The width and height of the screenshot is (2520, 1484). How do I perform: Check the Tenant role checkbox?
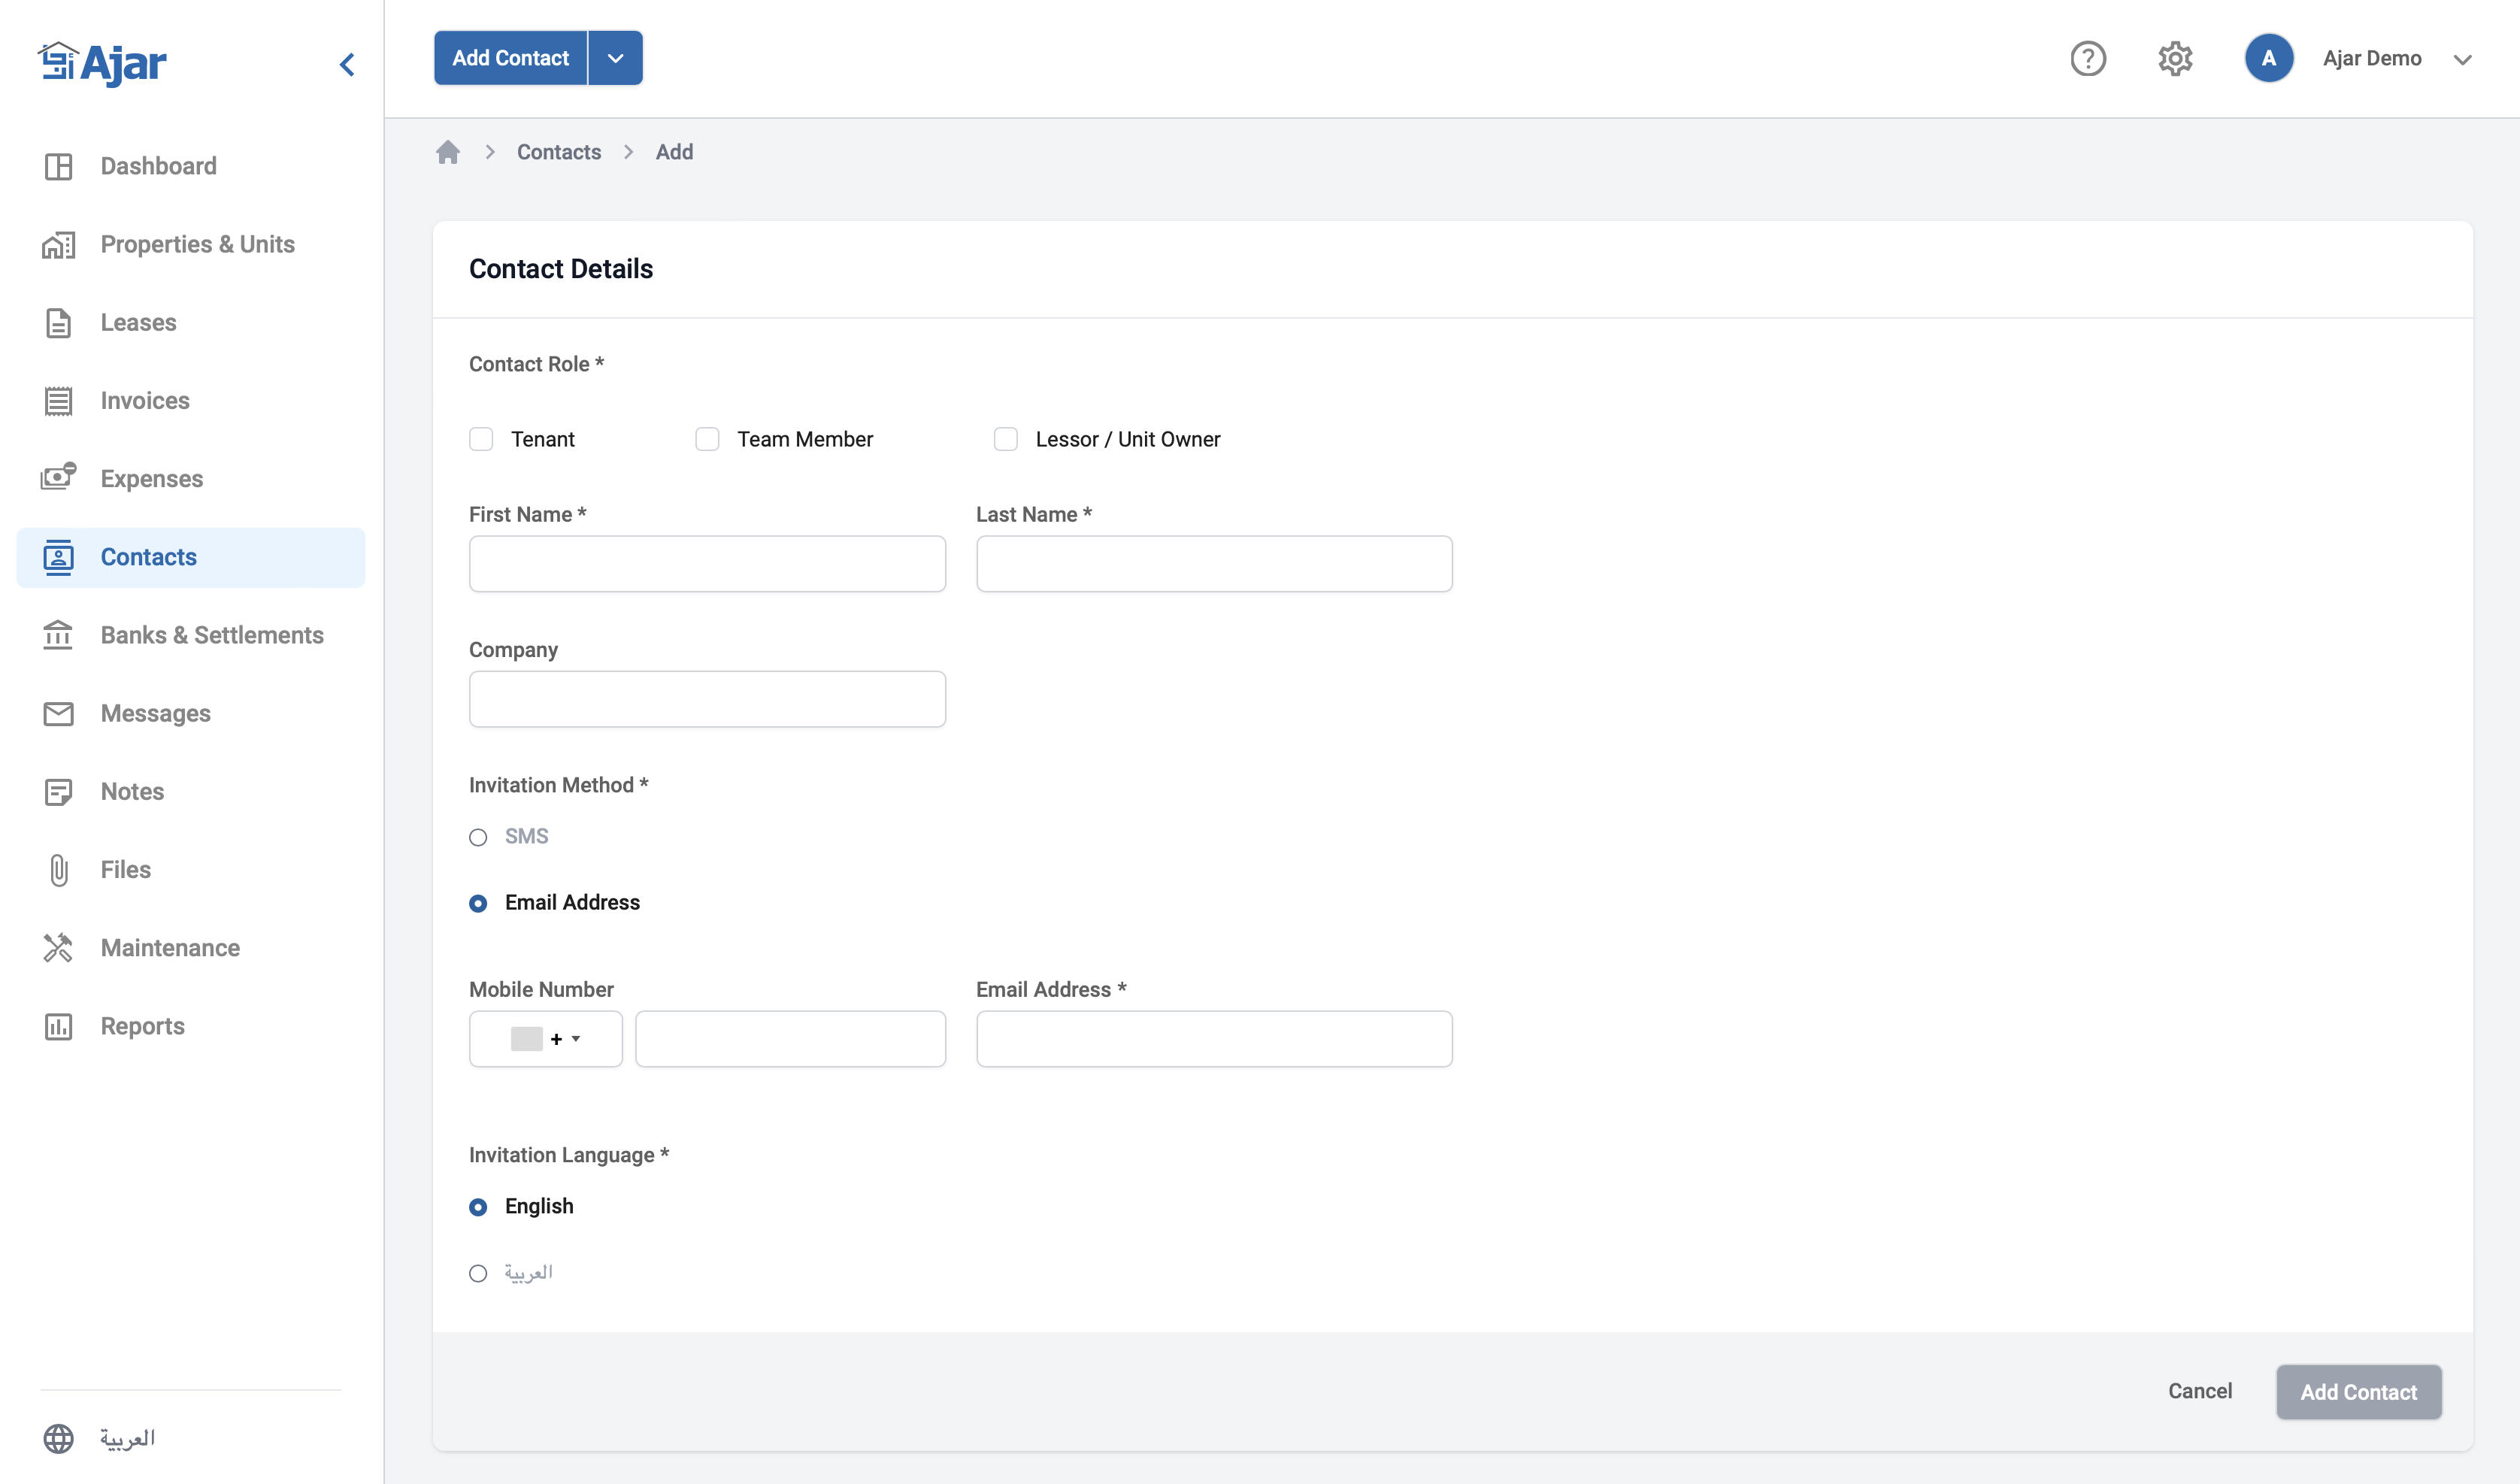481,439
